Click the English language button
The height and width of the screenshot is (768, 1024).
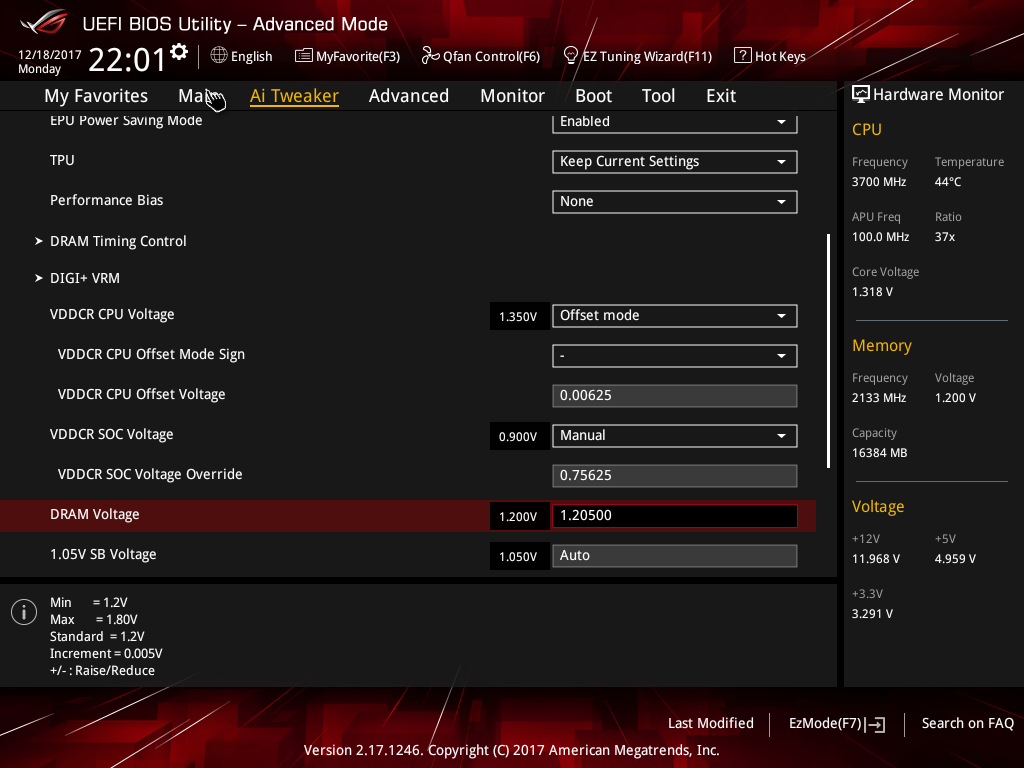click(242, 56)
